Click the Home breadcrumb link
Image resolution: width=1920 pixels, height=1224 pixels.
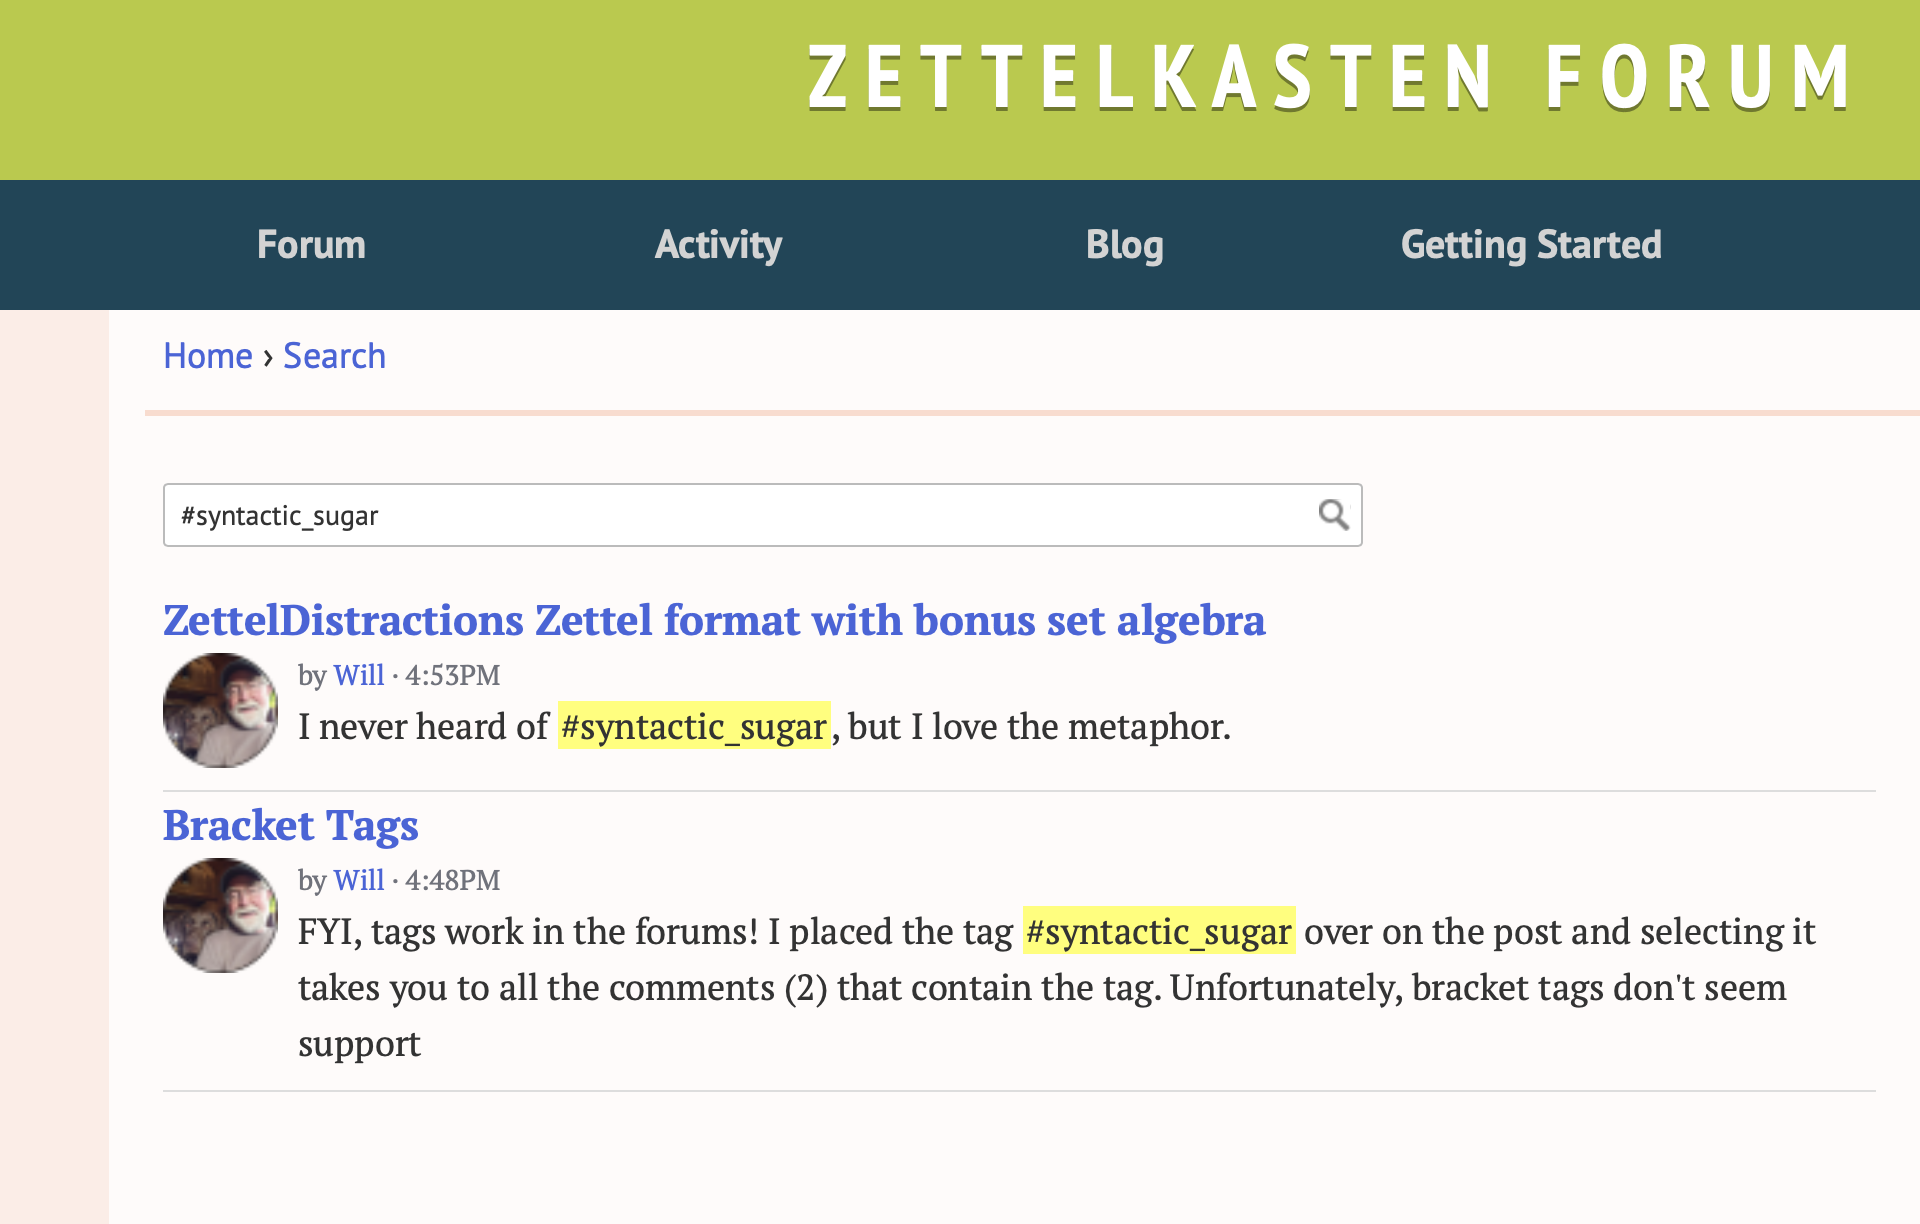click(208, 356)
